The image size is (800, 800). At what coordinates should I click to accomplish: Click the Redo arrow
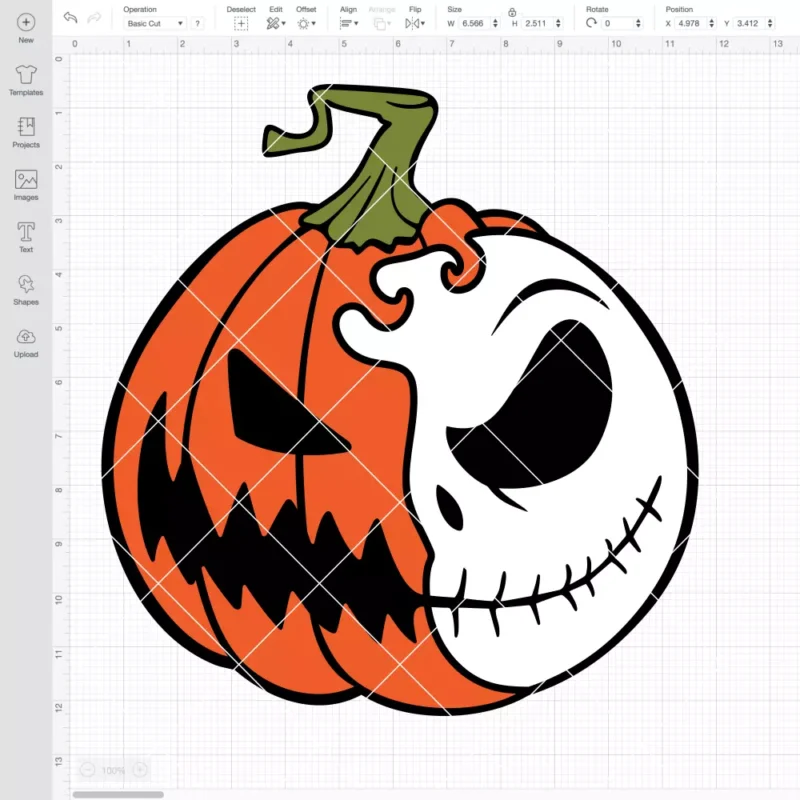[94, 18]
